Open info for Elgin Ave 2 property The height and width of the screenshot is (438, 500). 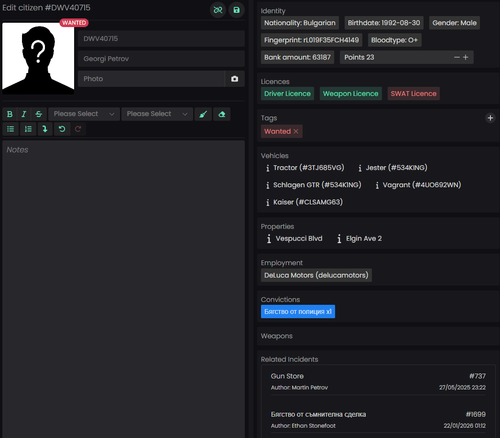339,239
